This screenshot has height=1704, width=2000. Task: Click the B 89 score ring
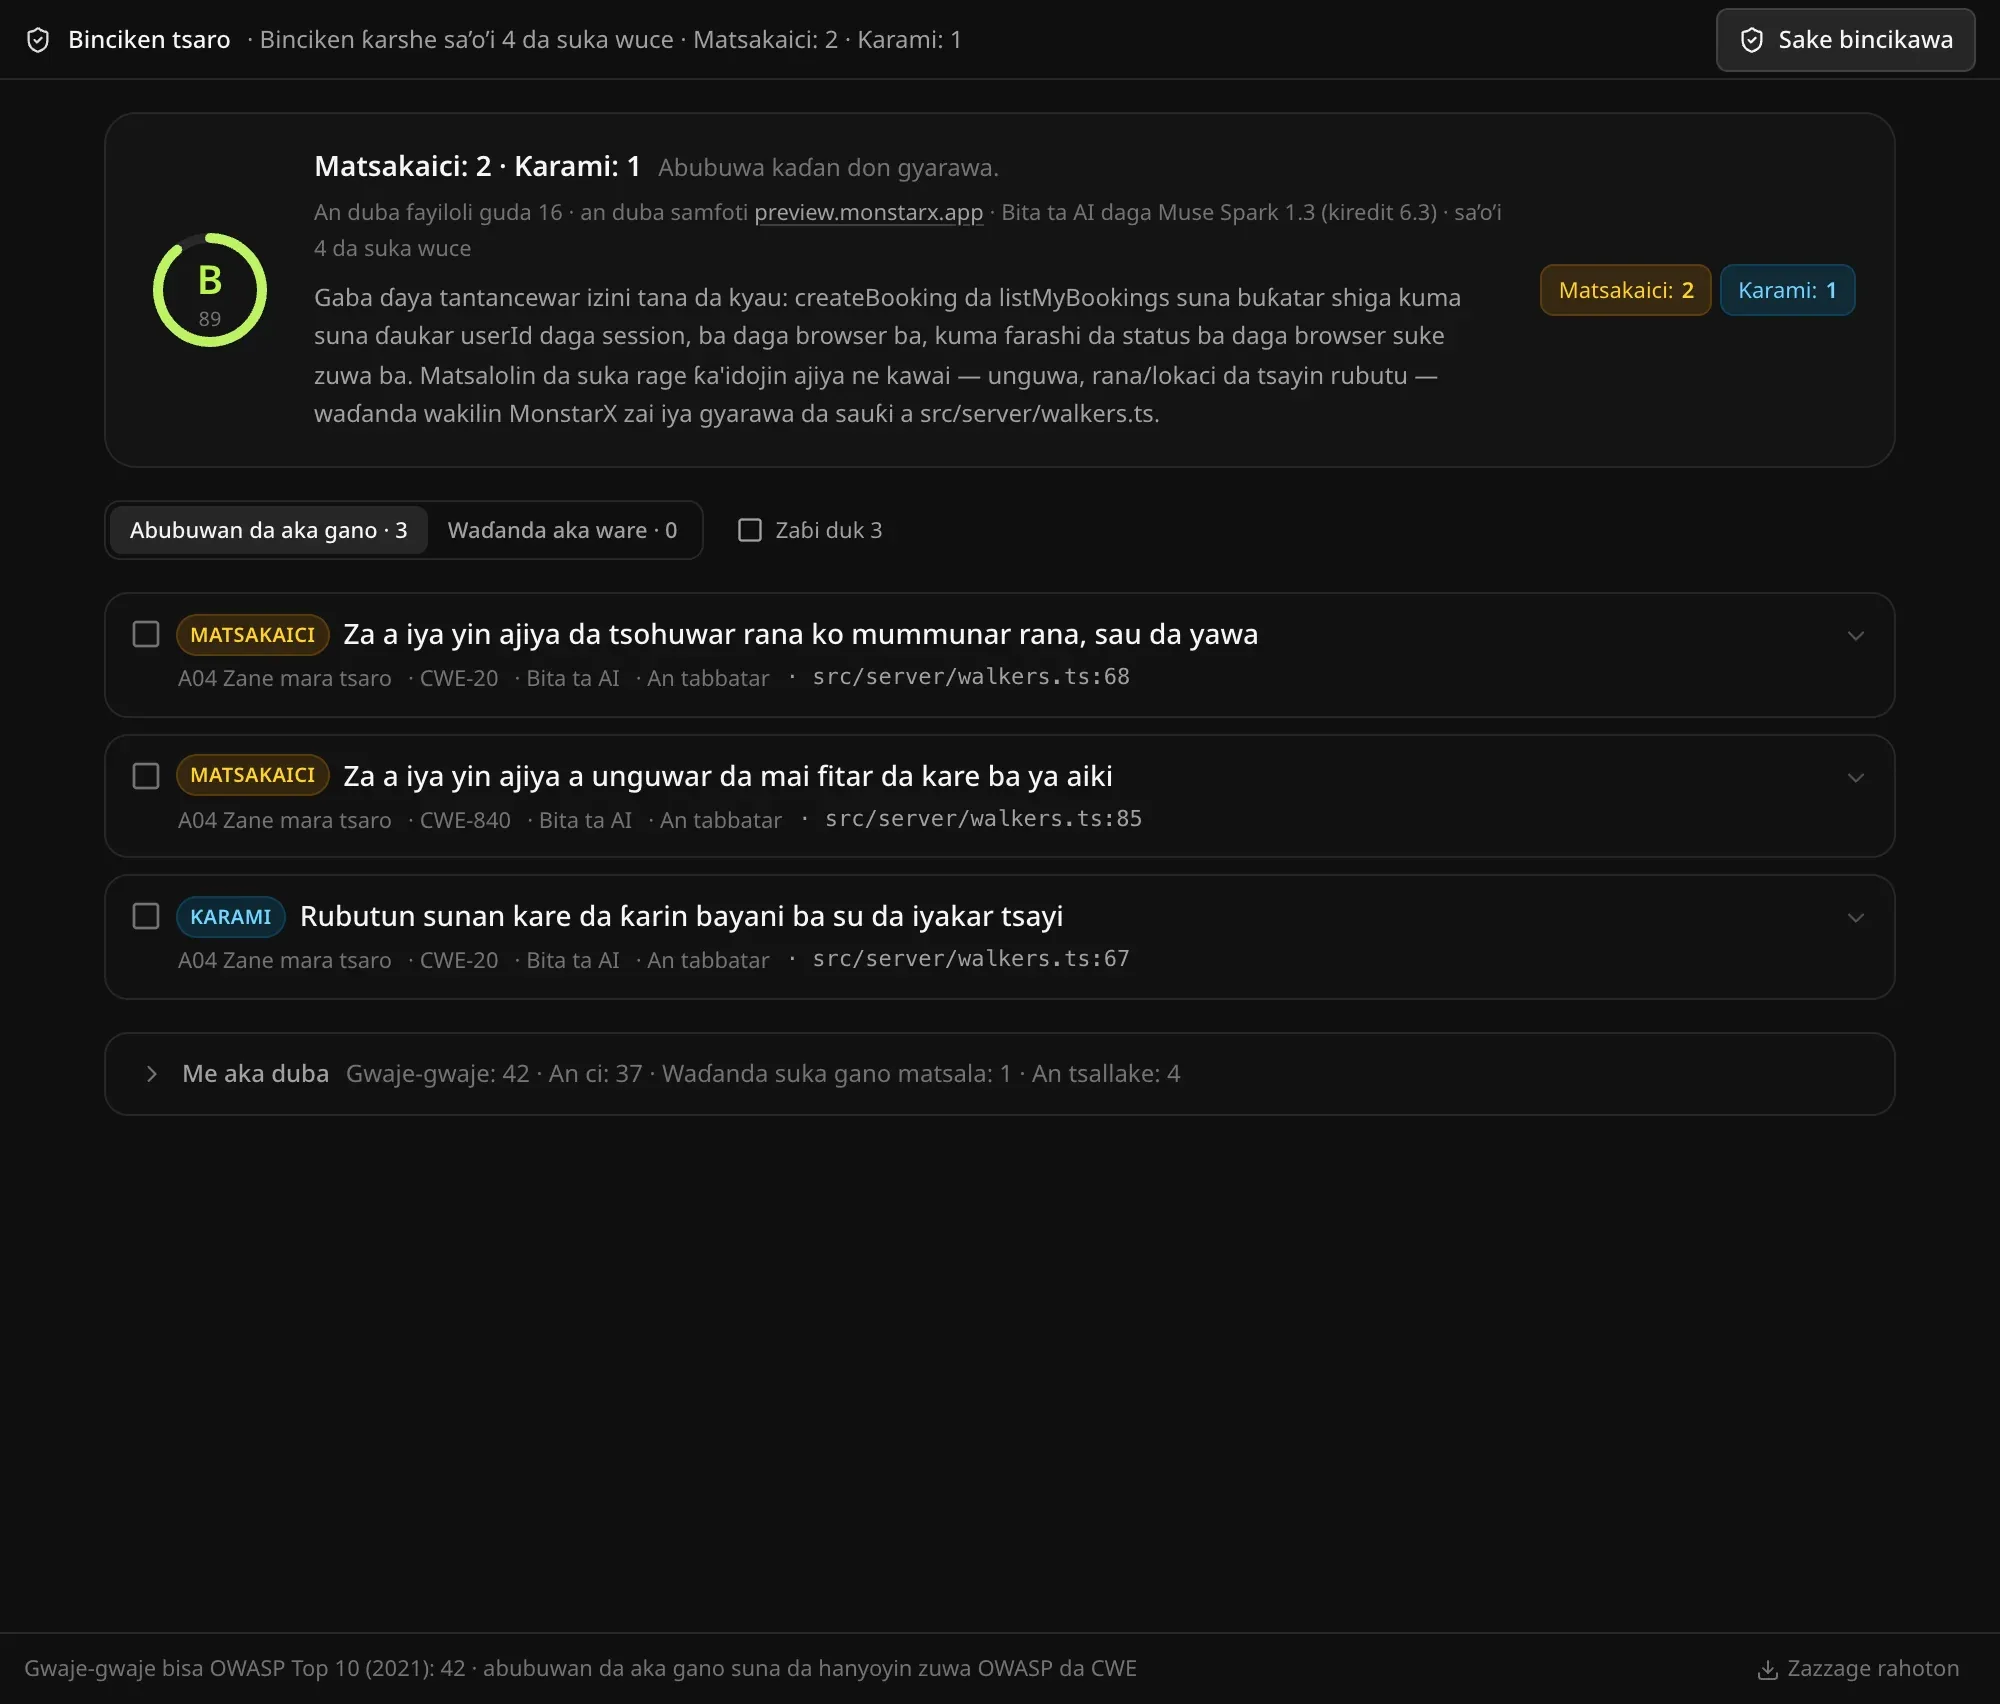click(209, 290)
